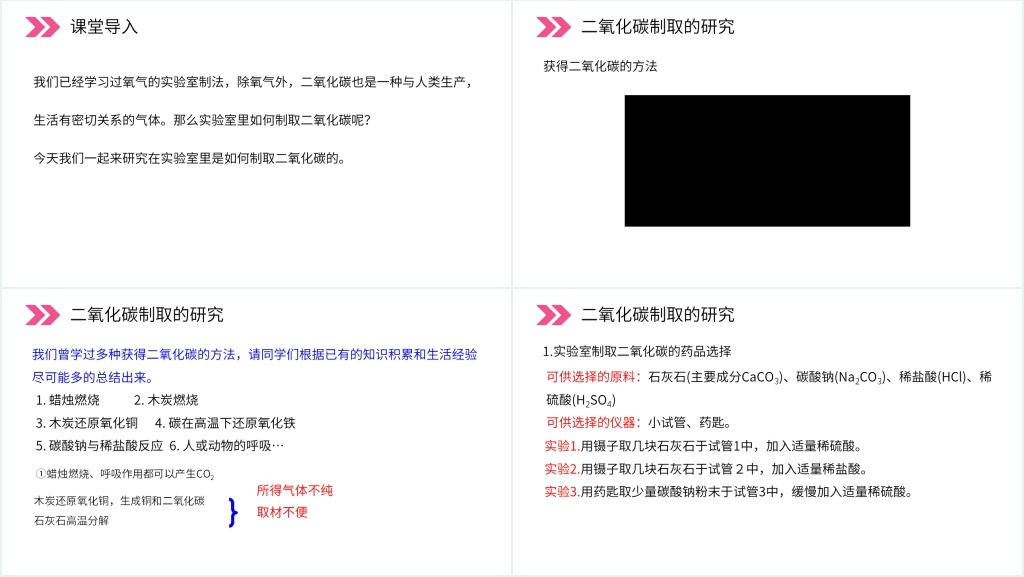Click the black video placeholder
This screenshot has height=577, width=1024.
pos(767,161)
